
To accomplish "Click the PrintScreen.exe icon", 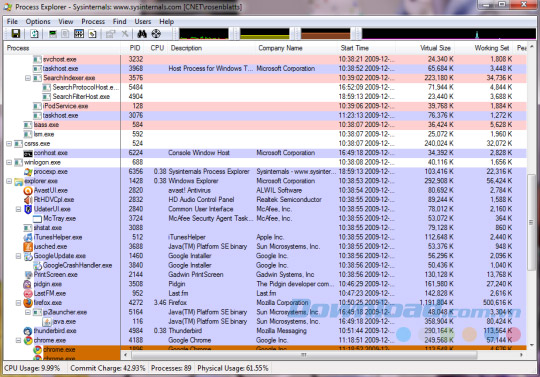I will click(x=28, y=275).
